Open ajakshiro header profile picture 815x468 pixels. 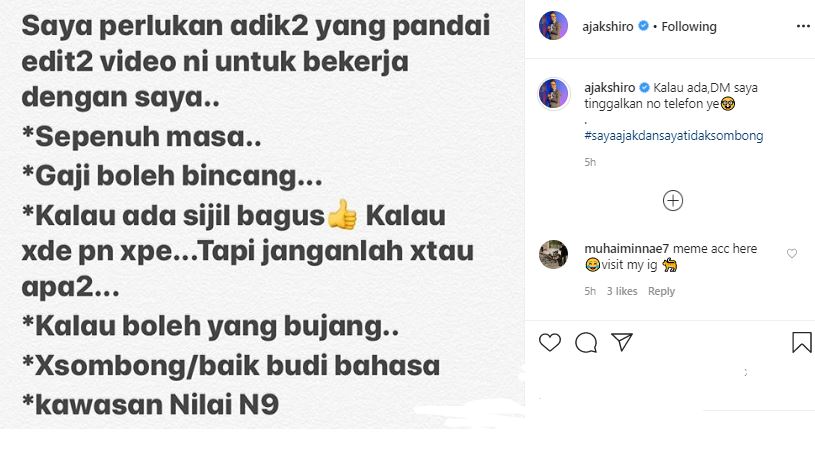(x=553, y=25)
